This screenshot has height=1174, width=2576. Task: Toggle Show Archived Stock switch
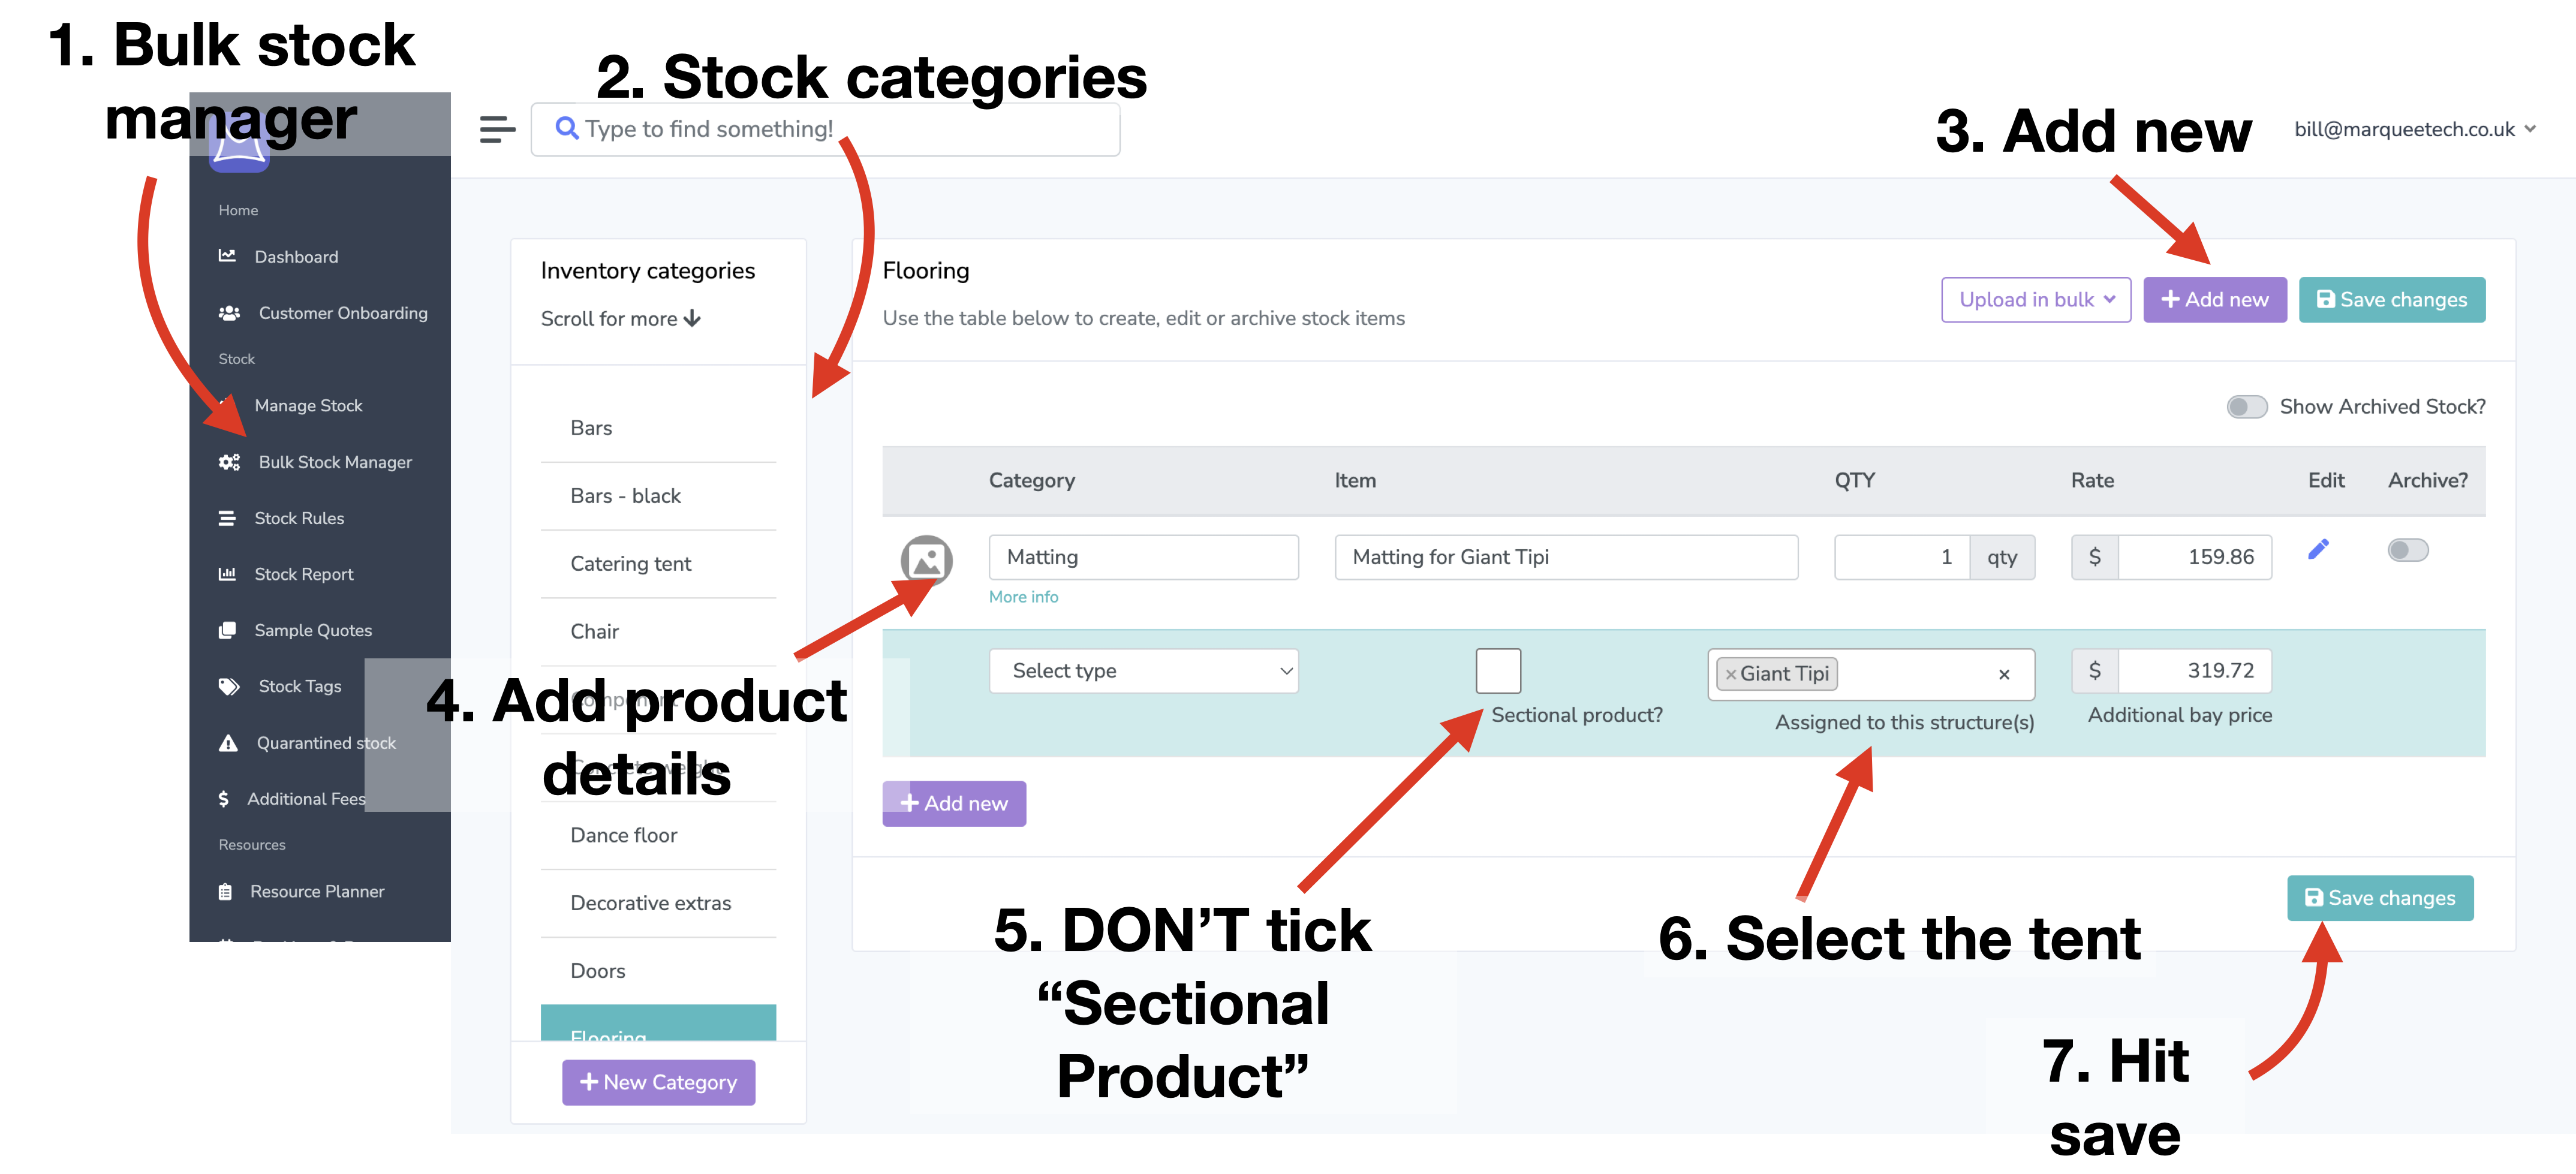(x=2246, y=407)
